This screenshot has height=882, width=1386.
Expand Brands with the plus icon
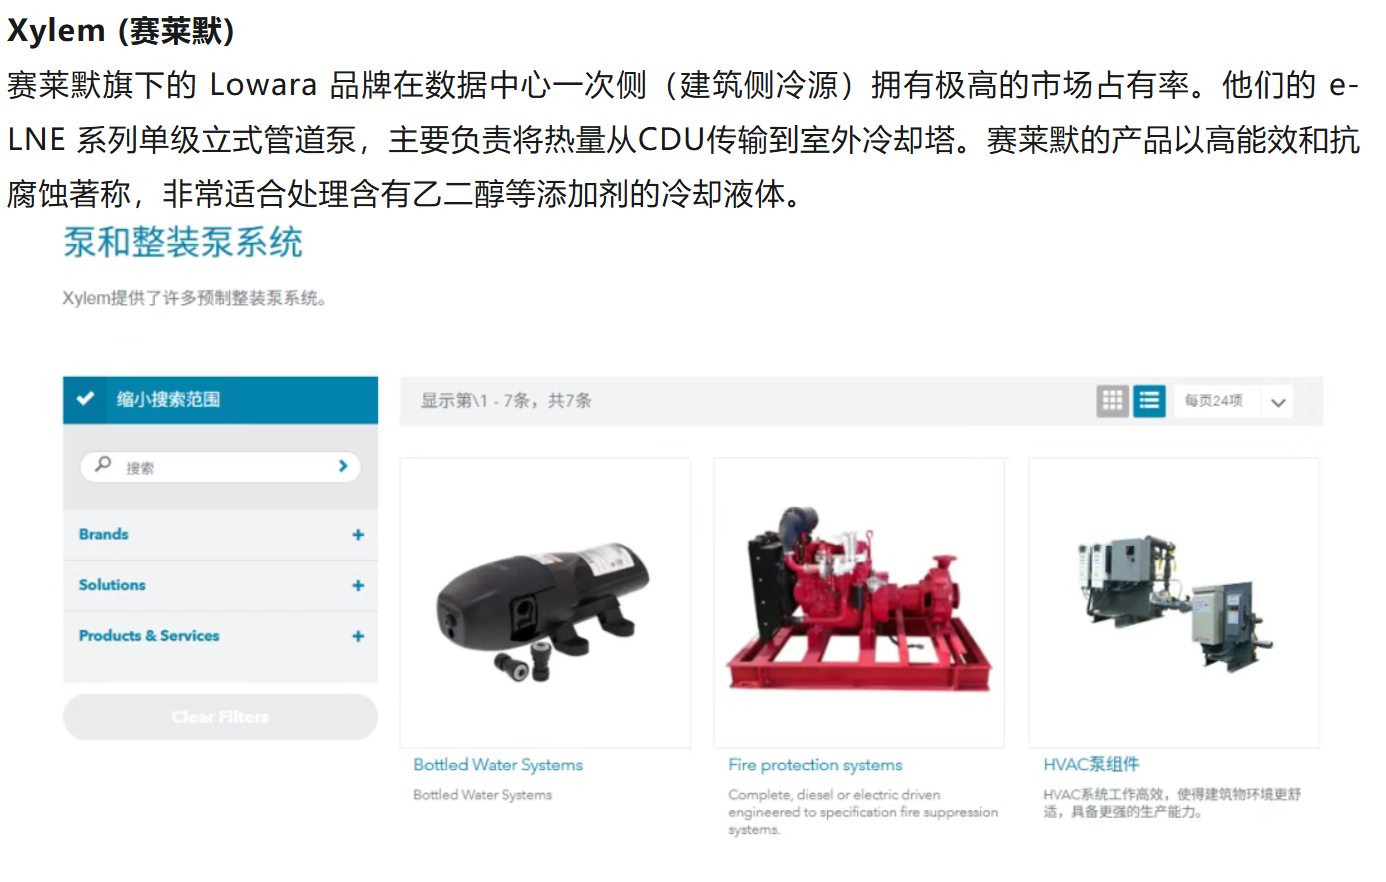click(358, 535)
